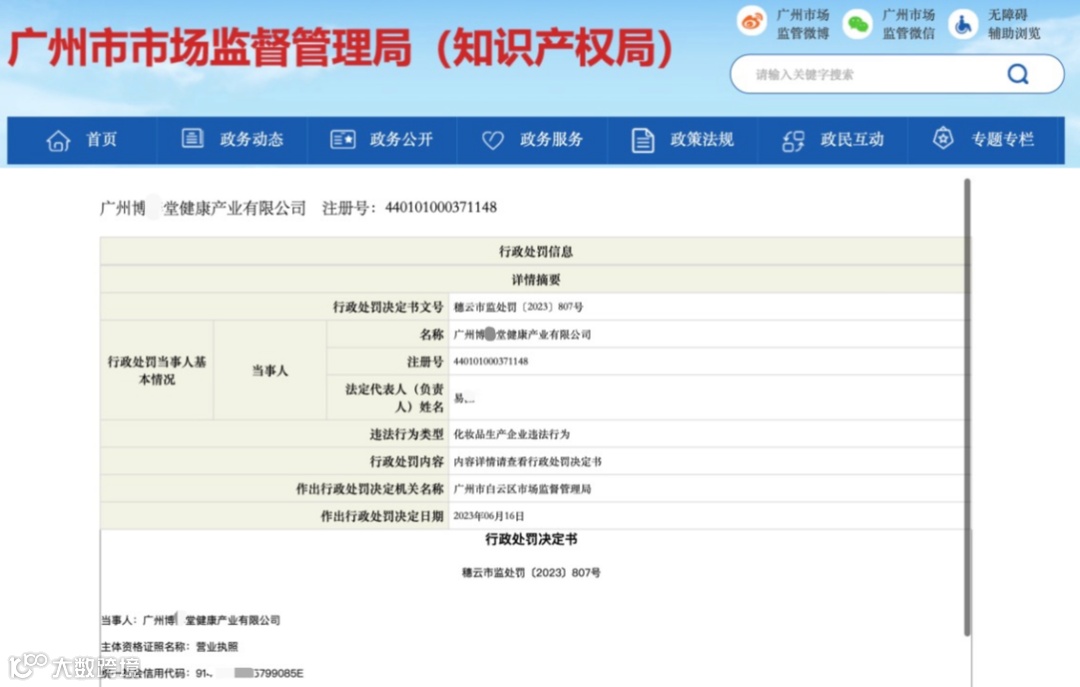The image size is (1080, 687).
Task: Click the 主体资格证照名称: 营业执照 line
Action: (169, 646)
